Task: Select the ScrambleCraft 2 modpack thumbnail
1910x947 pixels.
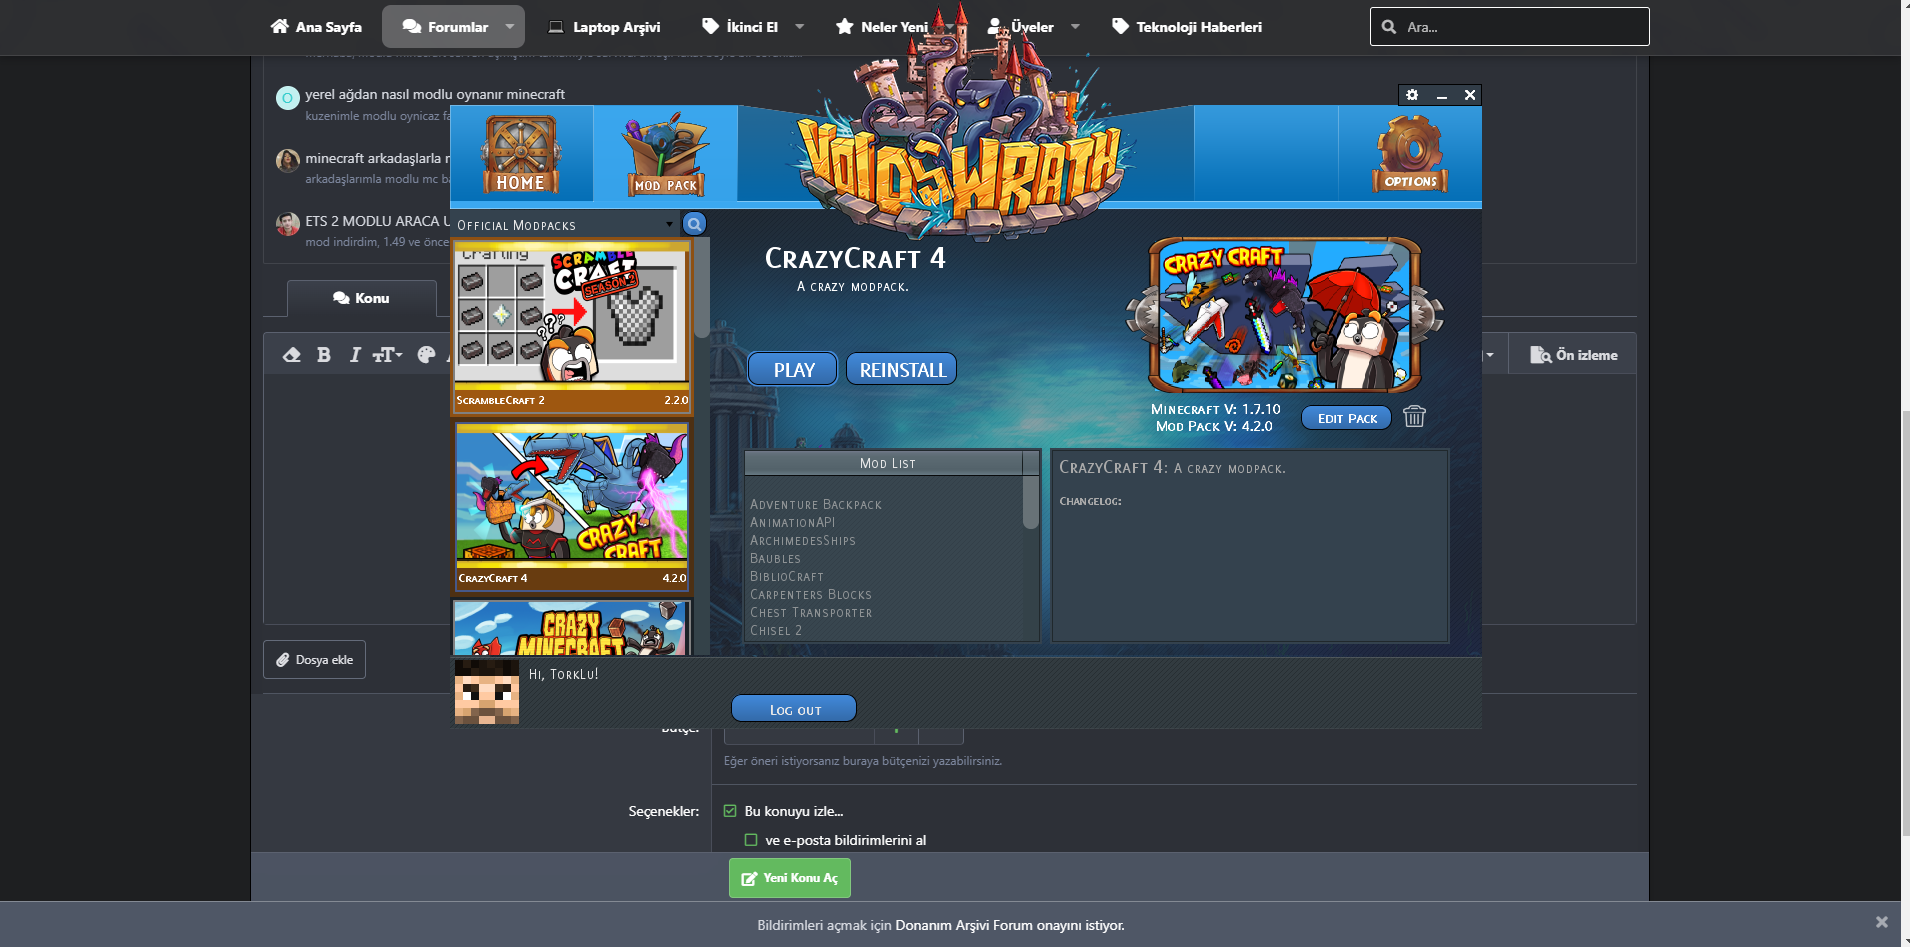Action: tap(571, 326)
